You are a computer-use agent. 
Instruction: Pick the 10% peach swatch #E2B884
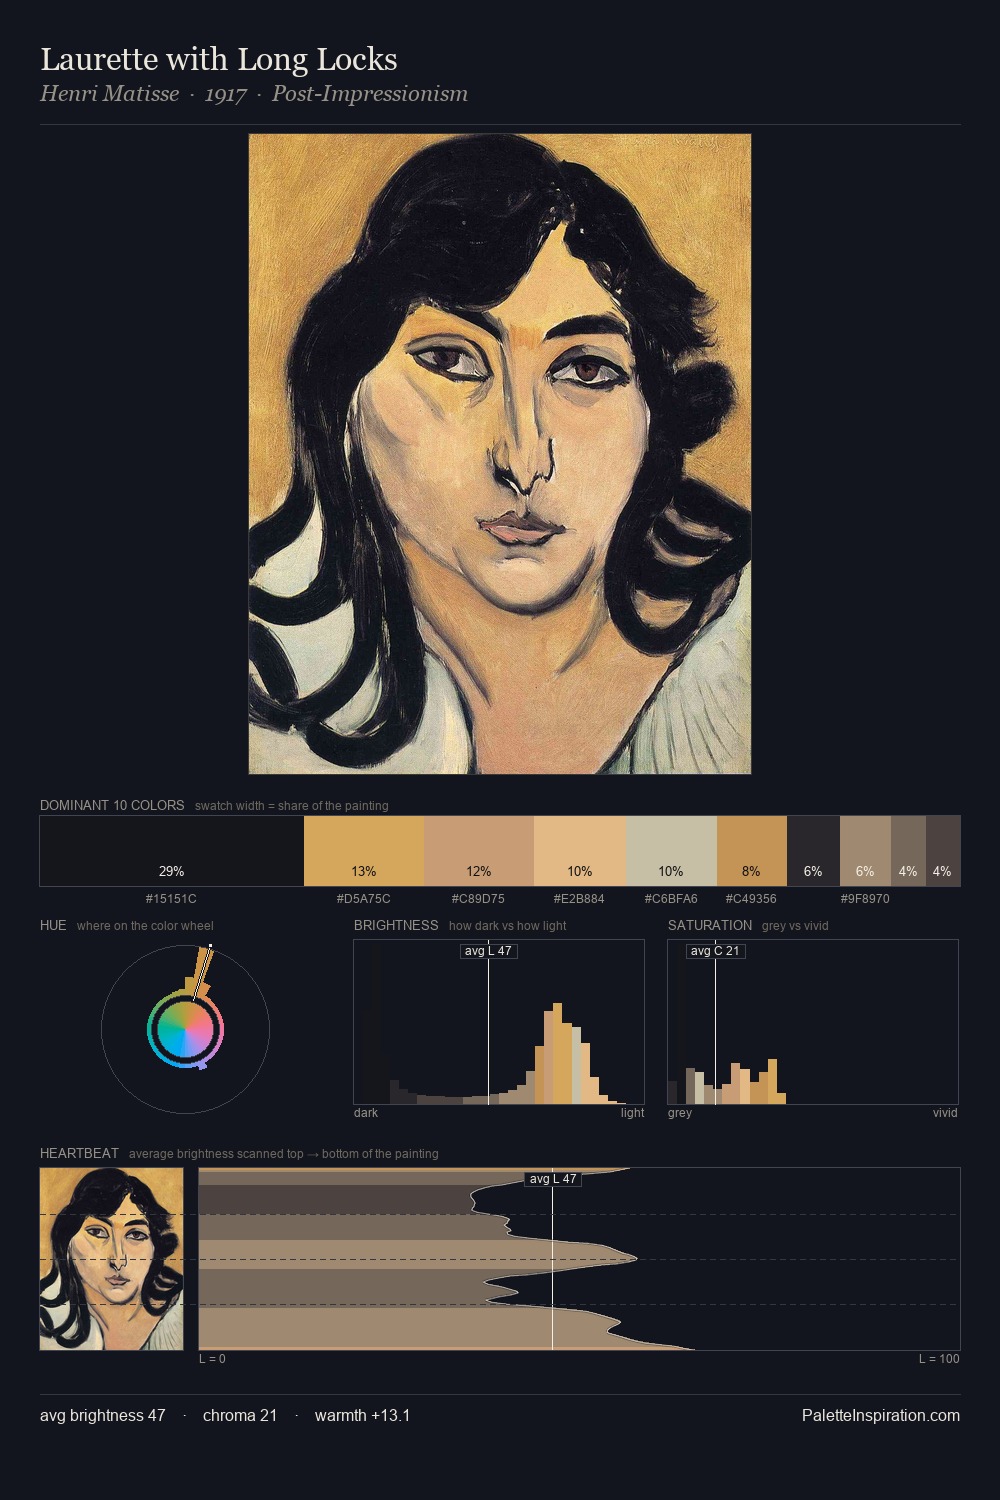point(580,851)
